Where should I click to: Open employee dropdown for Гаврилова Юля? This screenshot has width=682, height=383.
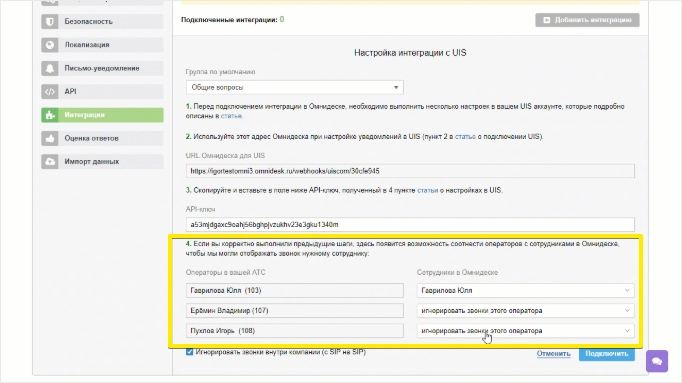(x=525, y=290)
